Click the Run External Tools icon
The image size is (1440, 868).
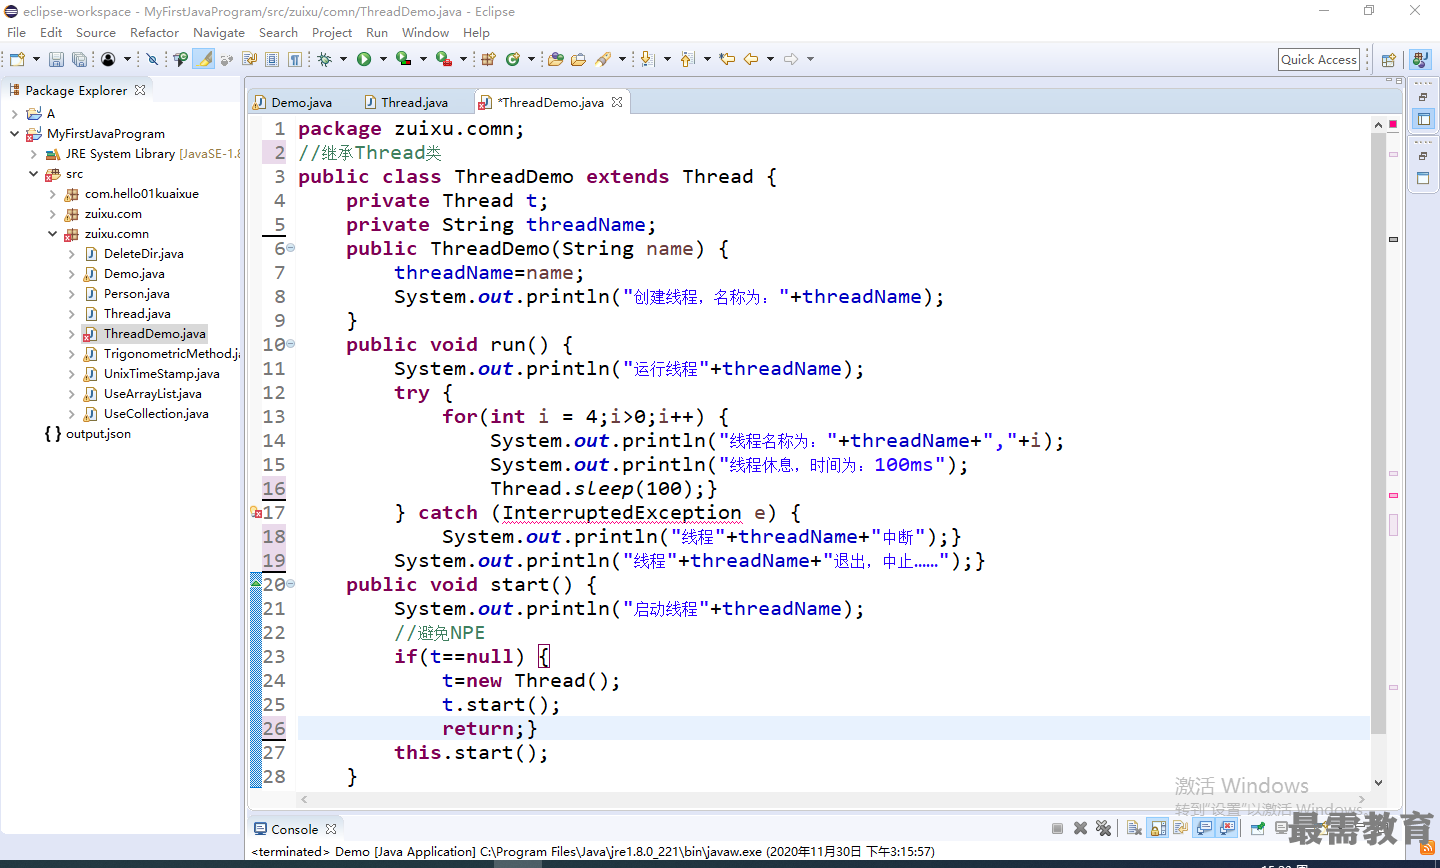pyautogui.click(x=444, y=59)
